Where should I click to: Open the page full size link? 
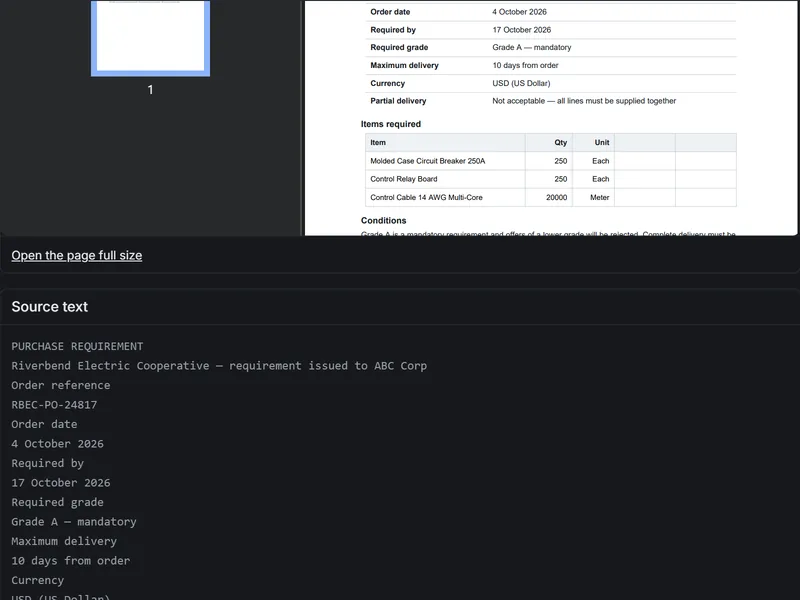(77, 255)
